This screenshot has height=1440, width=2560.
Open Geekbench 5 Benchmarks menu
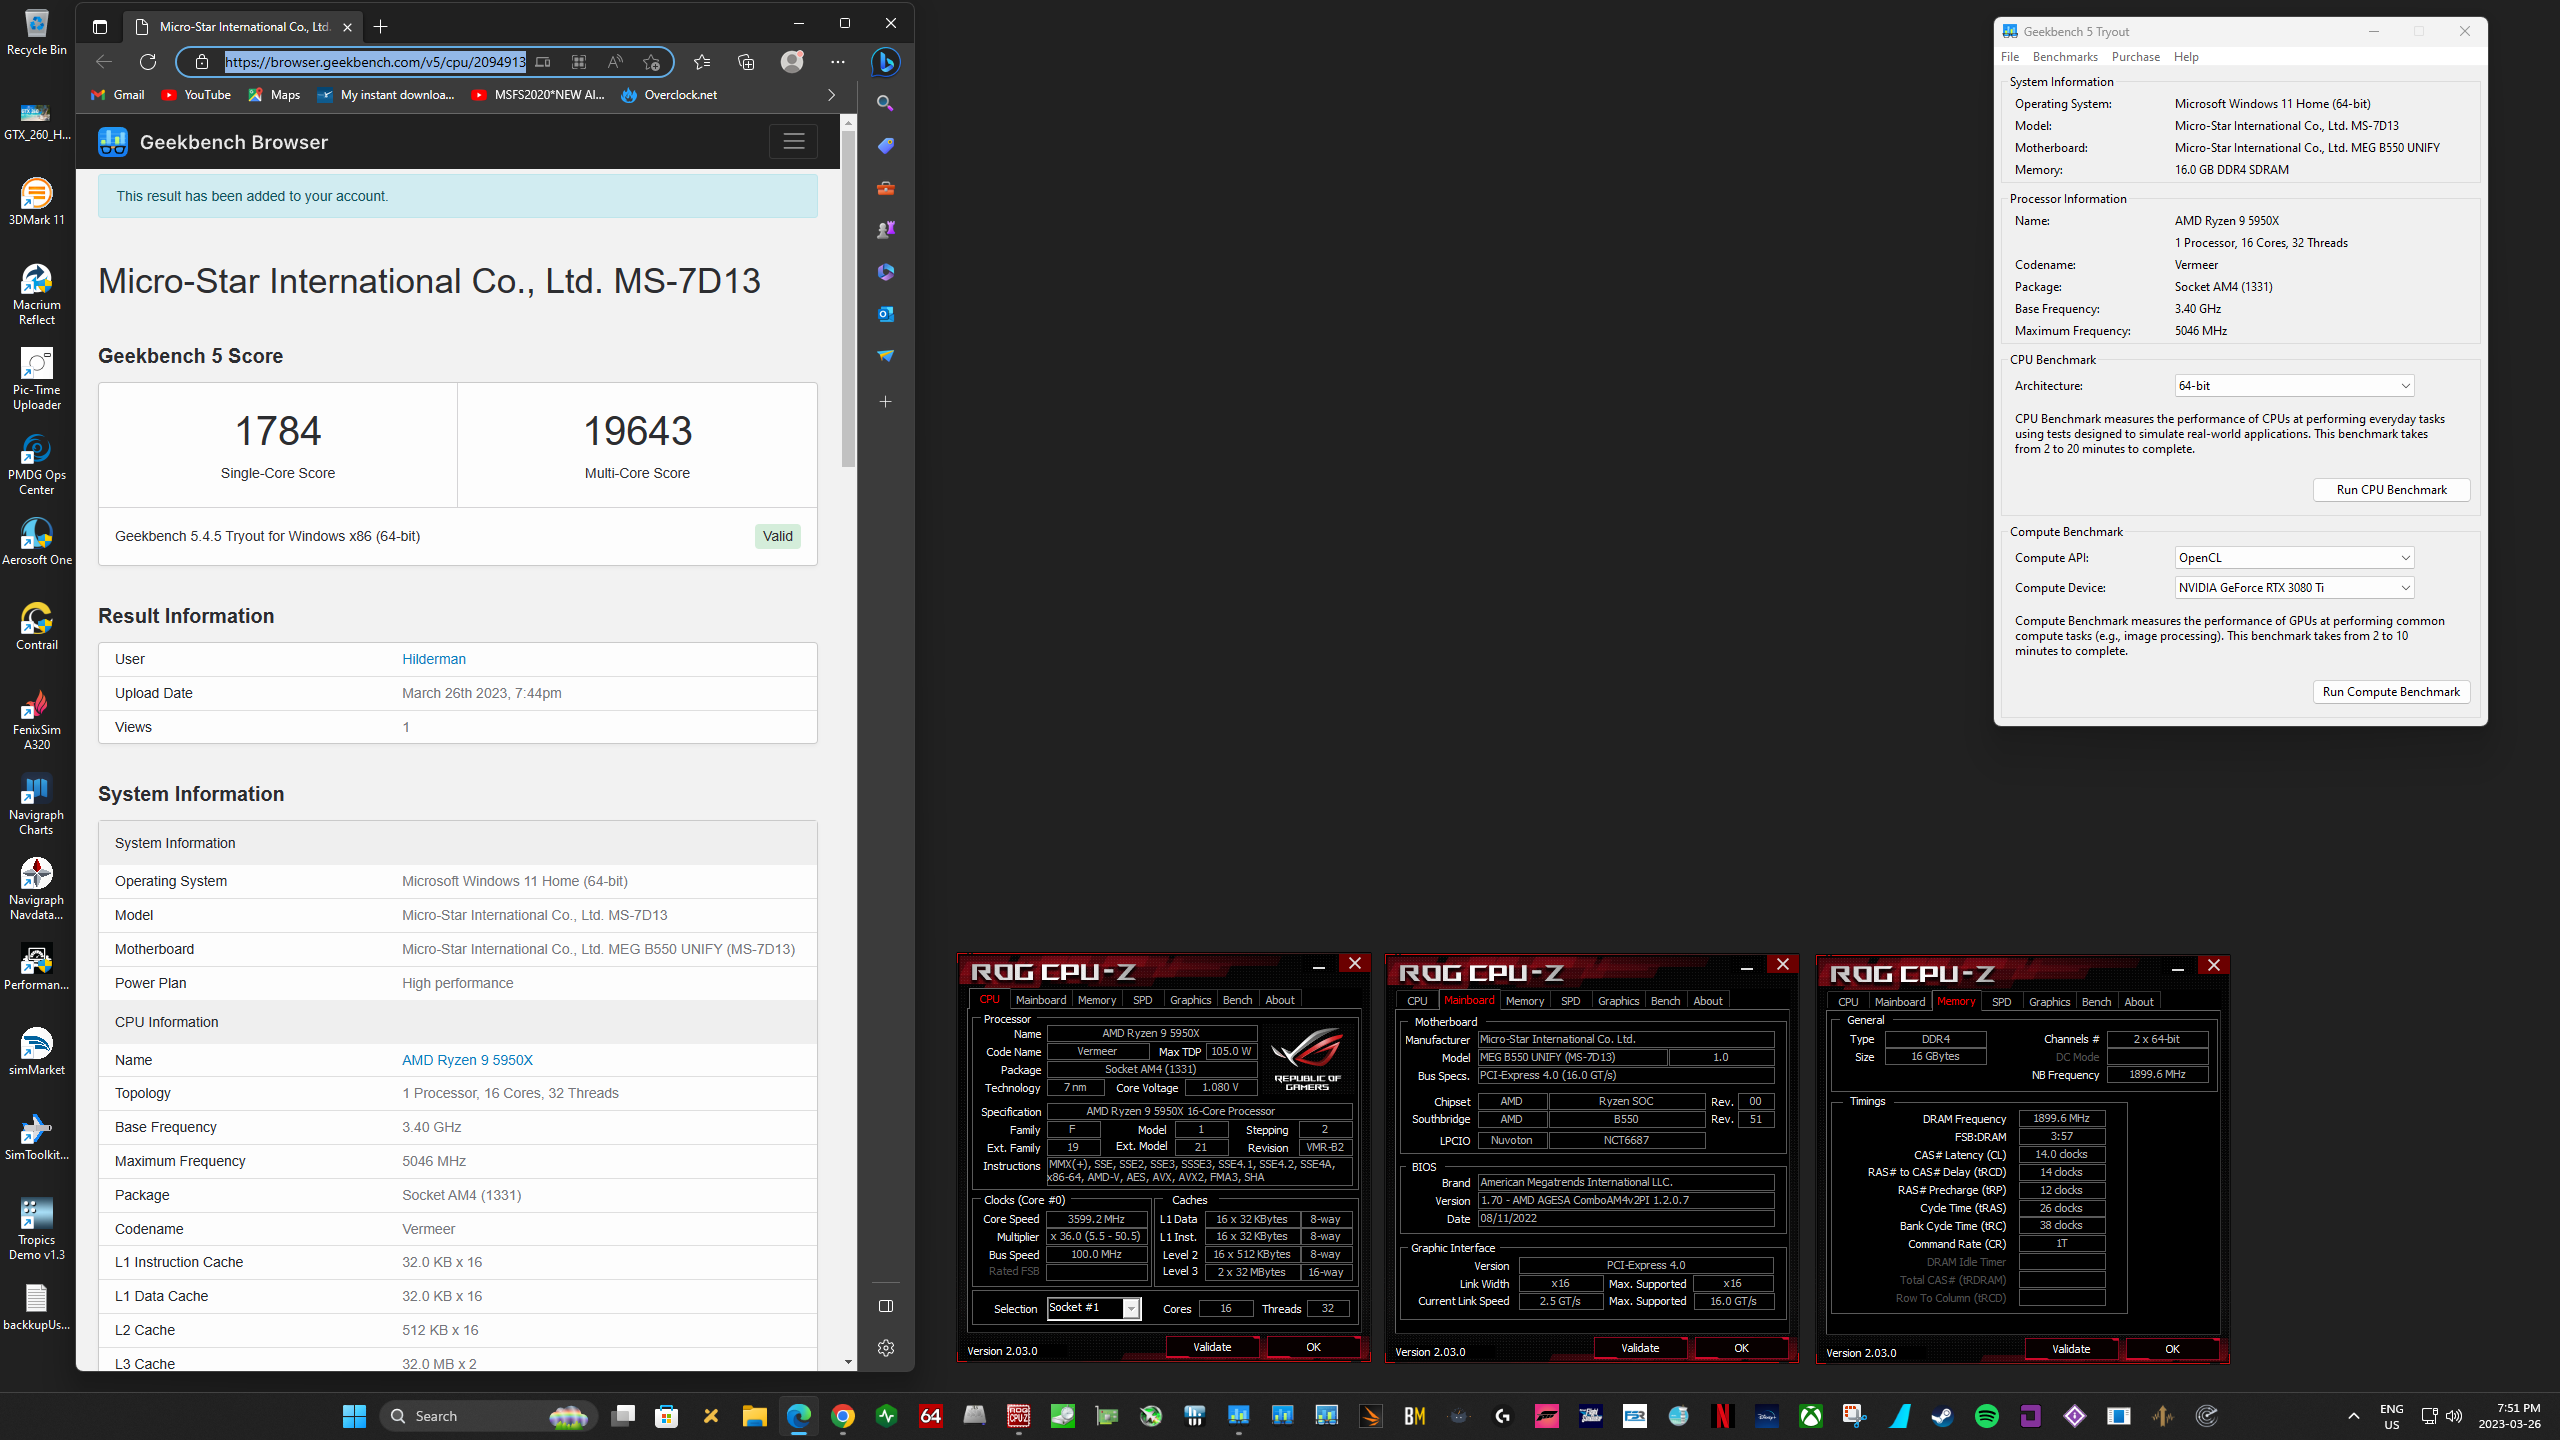click(2065, 57)
